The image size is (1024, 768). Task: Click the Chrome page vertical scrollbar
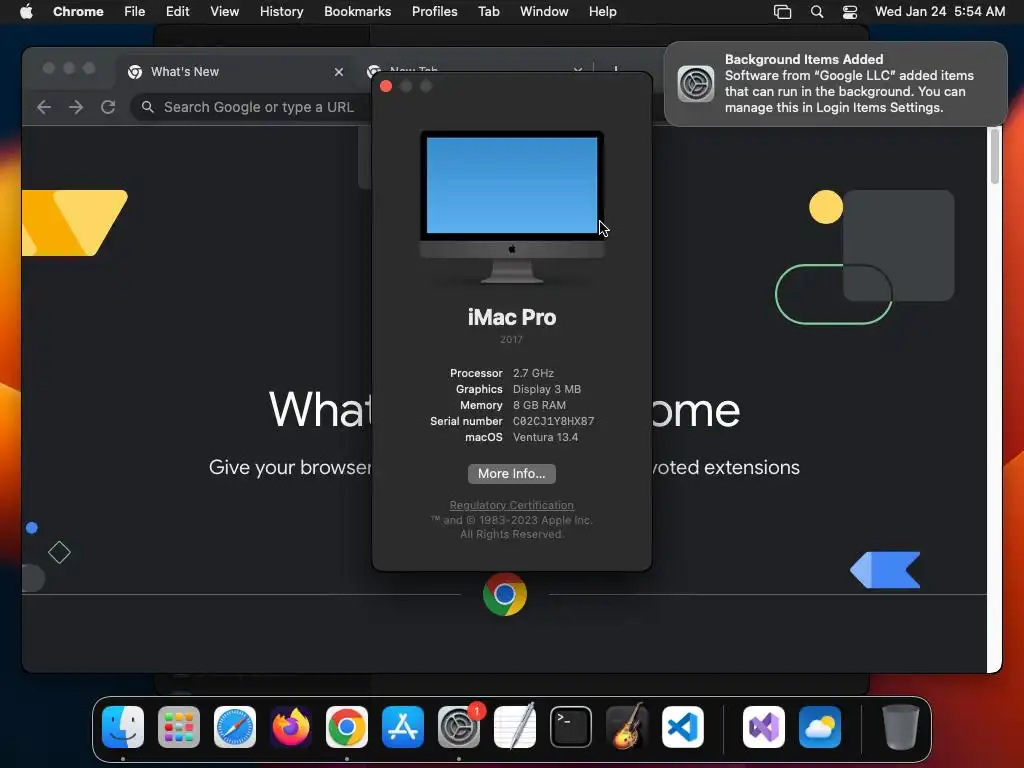[x=994, y=157]
